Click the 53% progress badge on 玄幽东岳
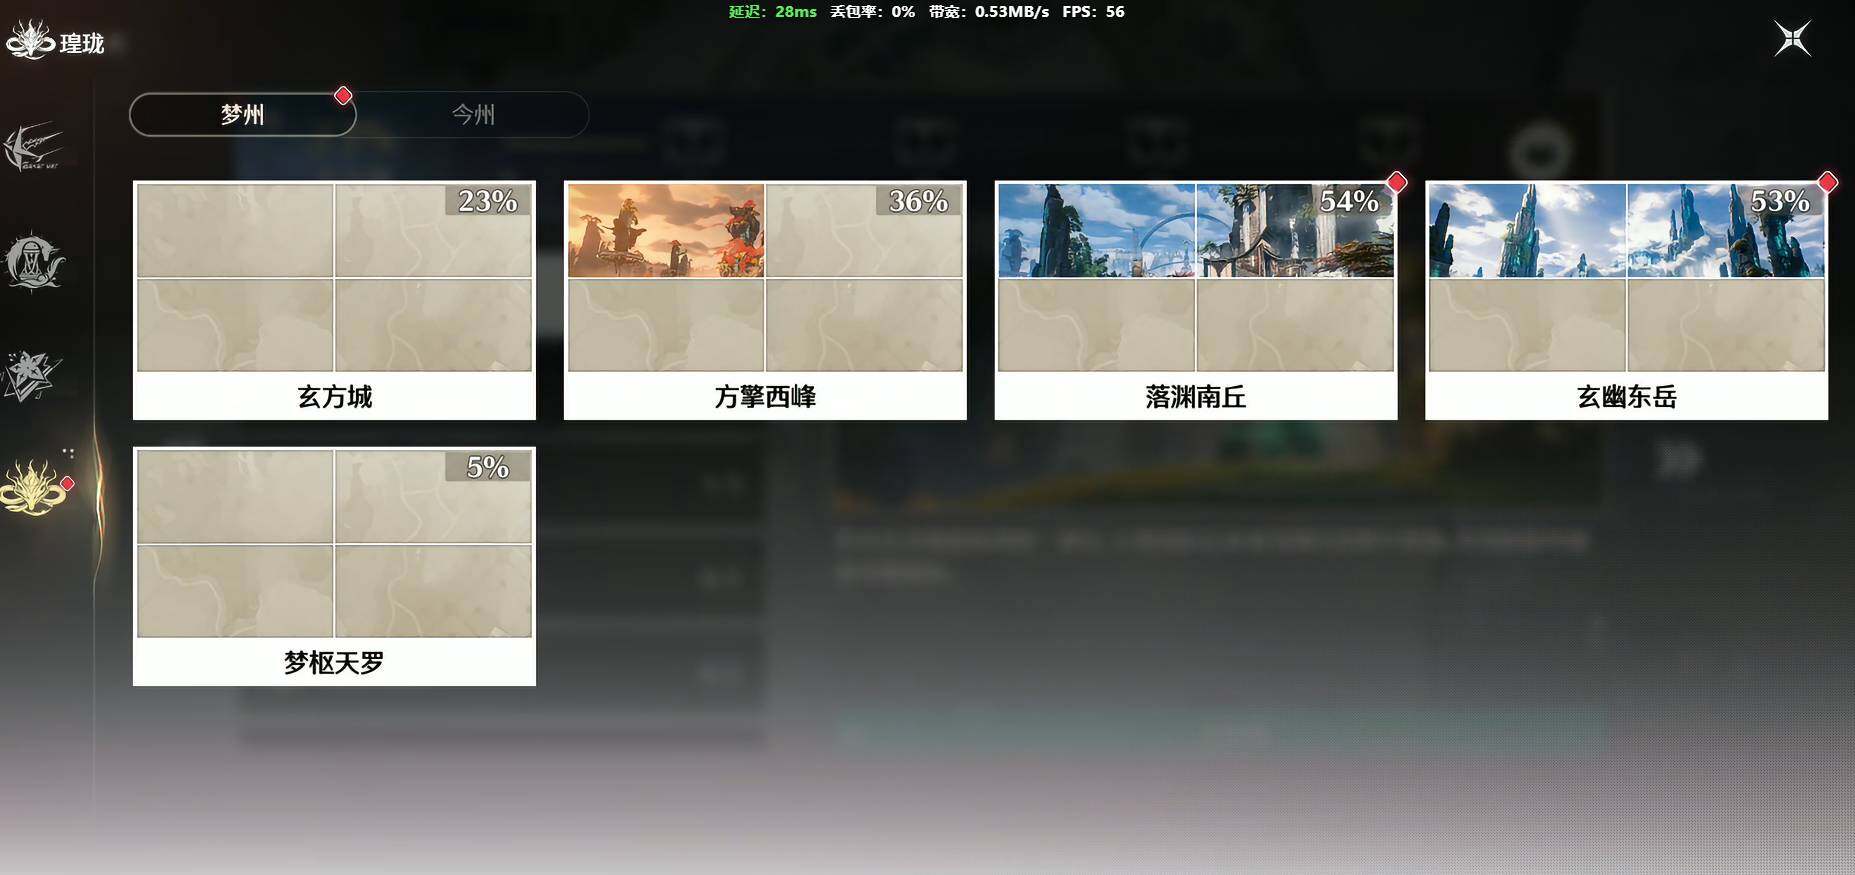Viewport: 1855px width, 875px height. pyautogui.click(x=1781, y=201)
